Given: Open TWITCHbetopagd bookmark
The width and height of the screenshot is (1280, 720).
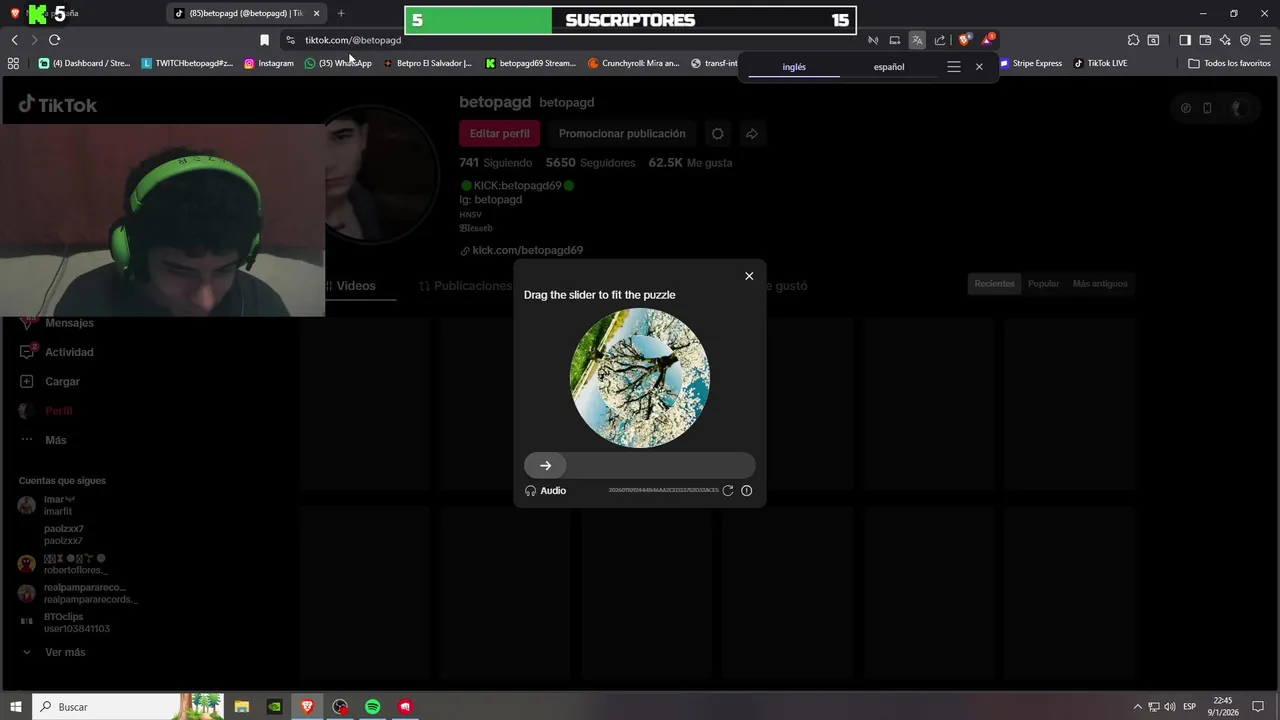Looking at the screenshot, I should (187, 63).
